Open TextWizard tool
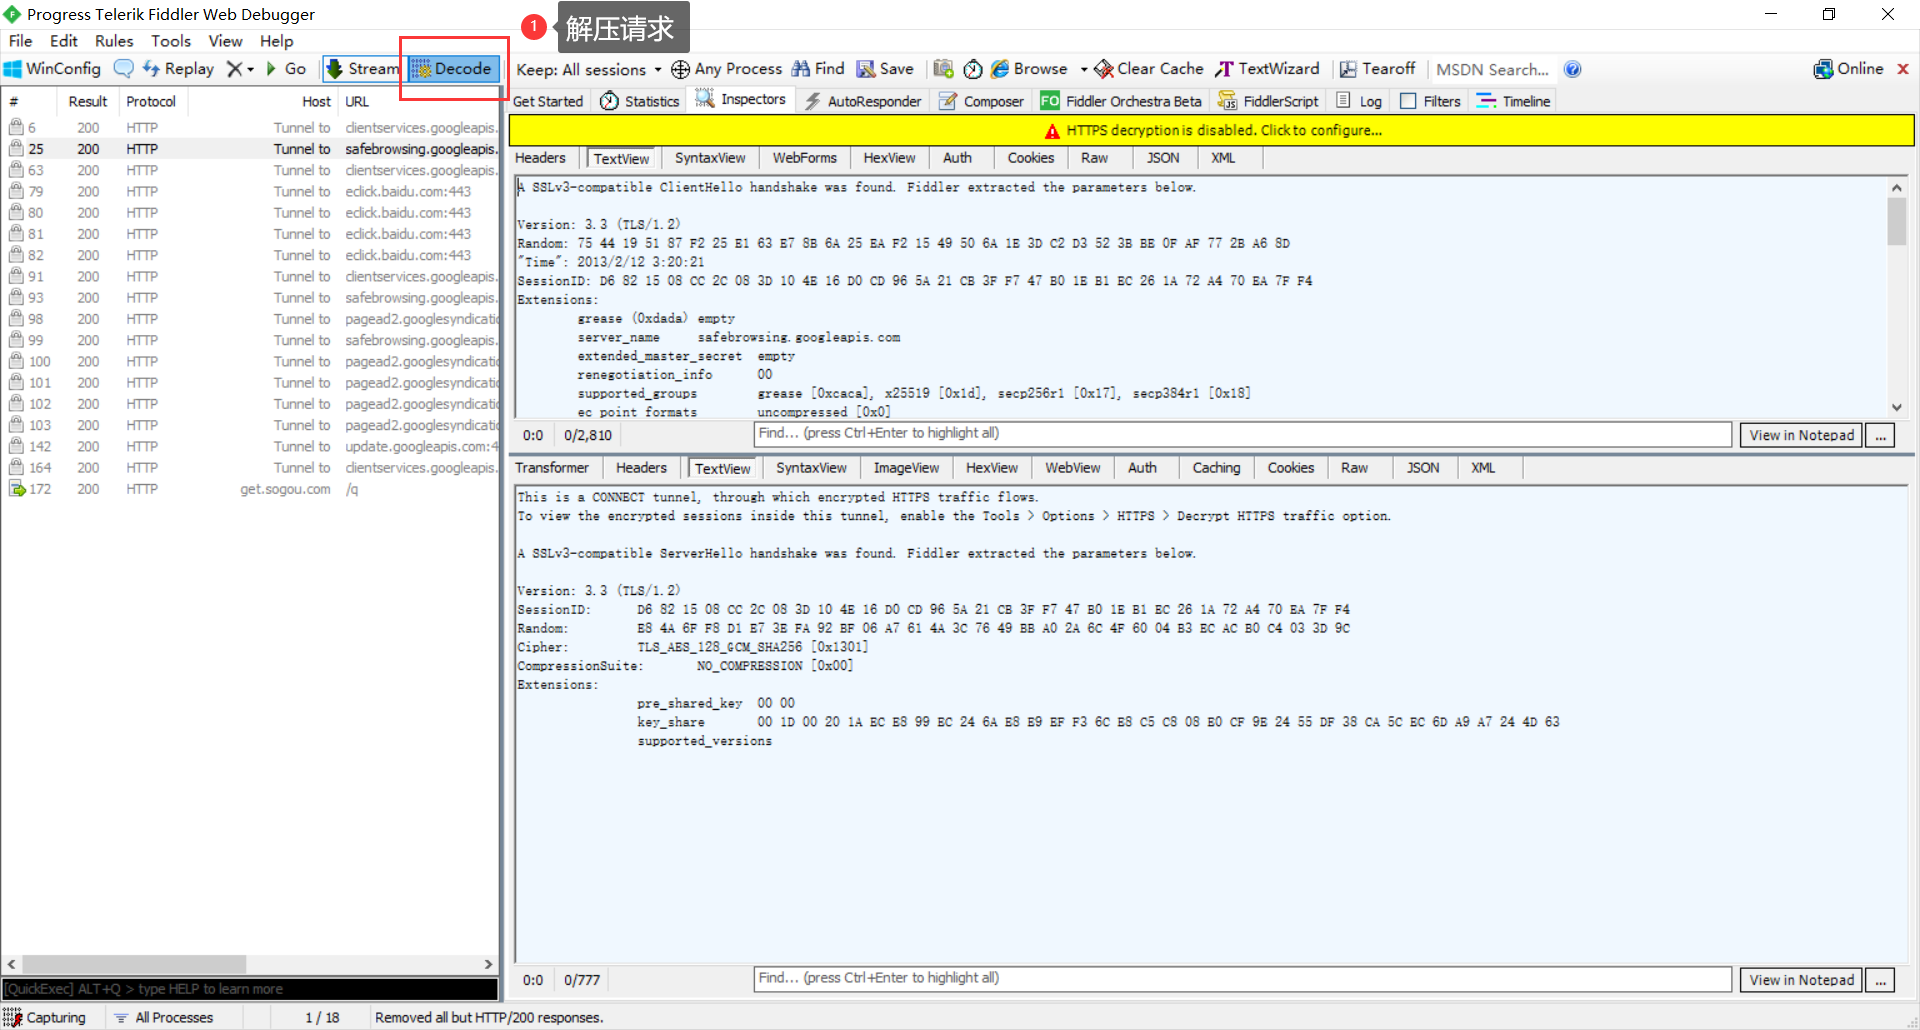The width and height of the screenshot is (1920, 1030). (1267, 69)
